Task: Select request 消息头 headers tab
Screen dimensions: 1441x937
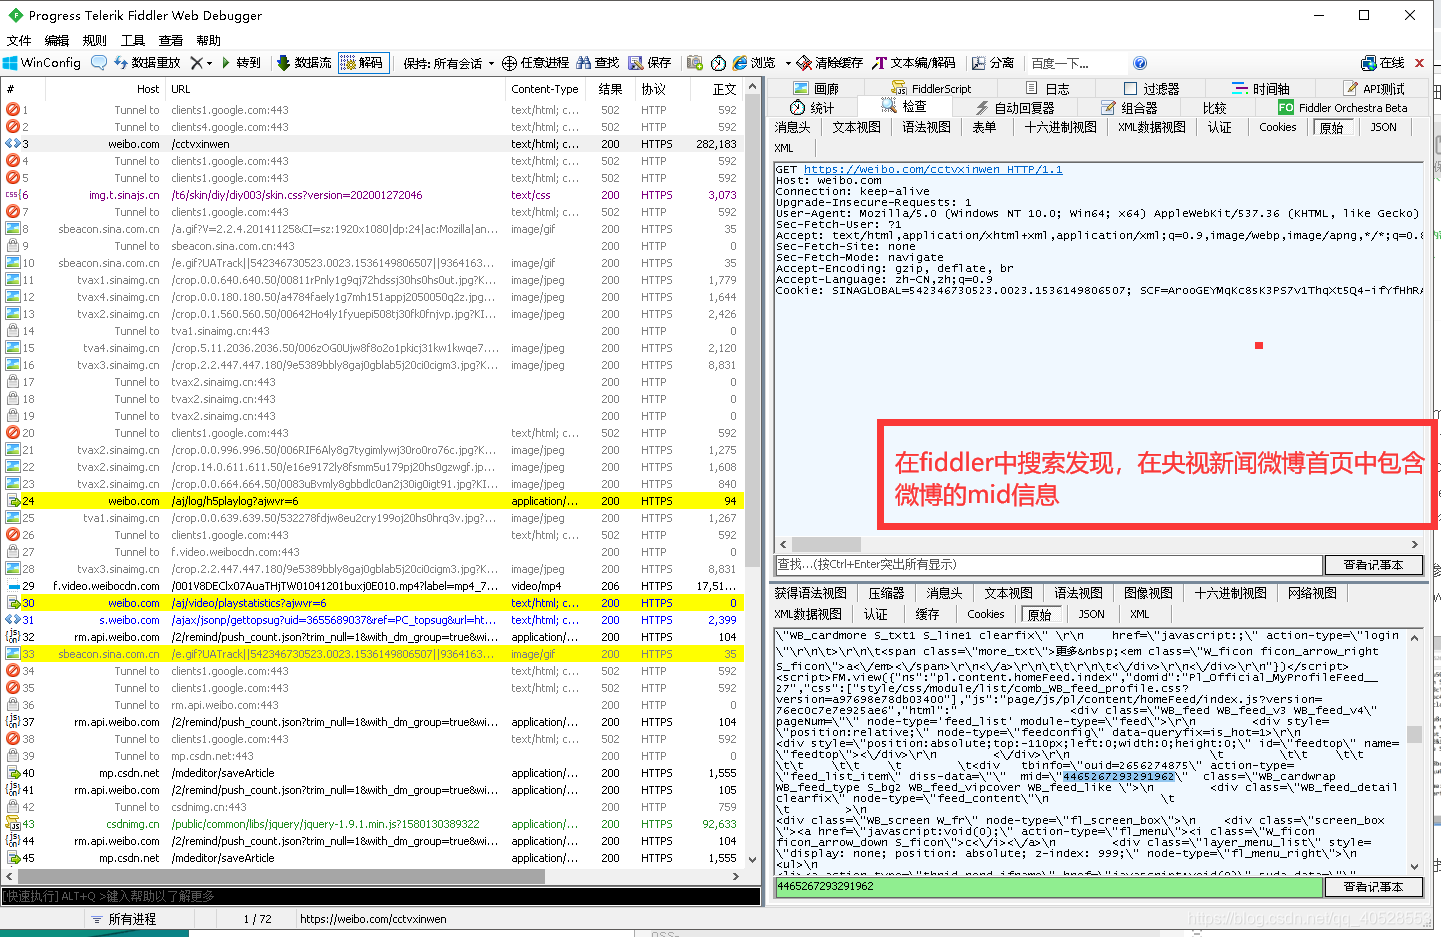Action: (793, 127)
